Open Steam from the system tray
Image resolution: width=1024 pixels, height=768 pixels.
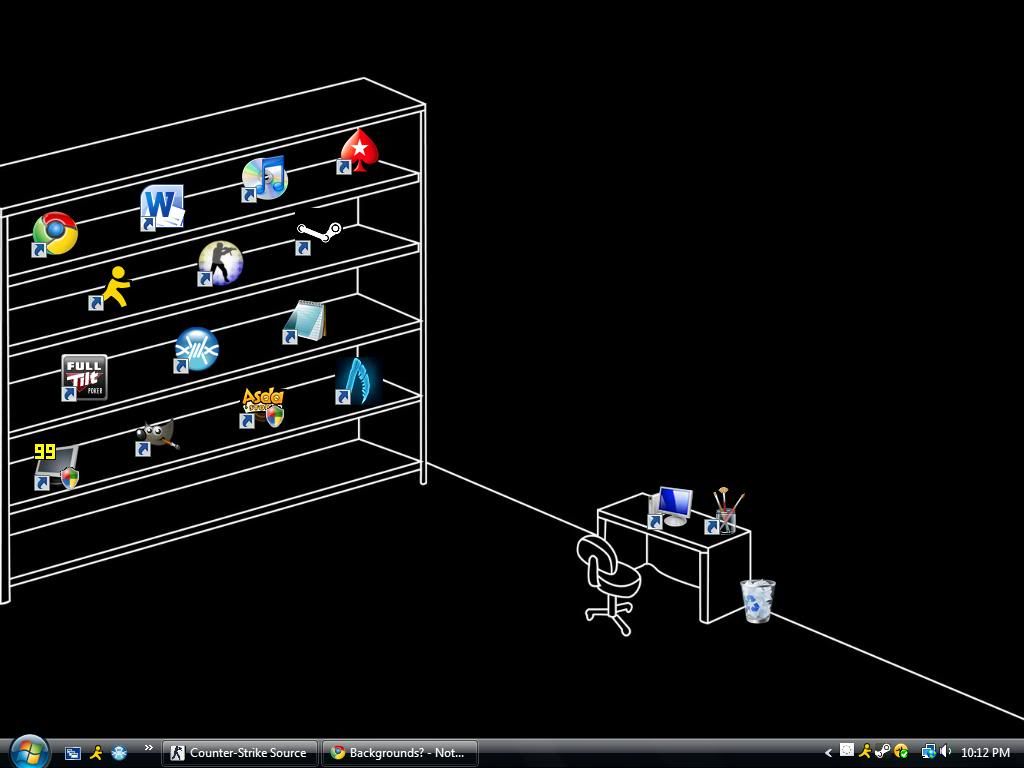tap(882, 751)
